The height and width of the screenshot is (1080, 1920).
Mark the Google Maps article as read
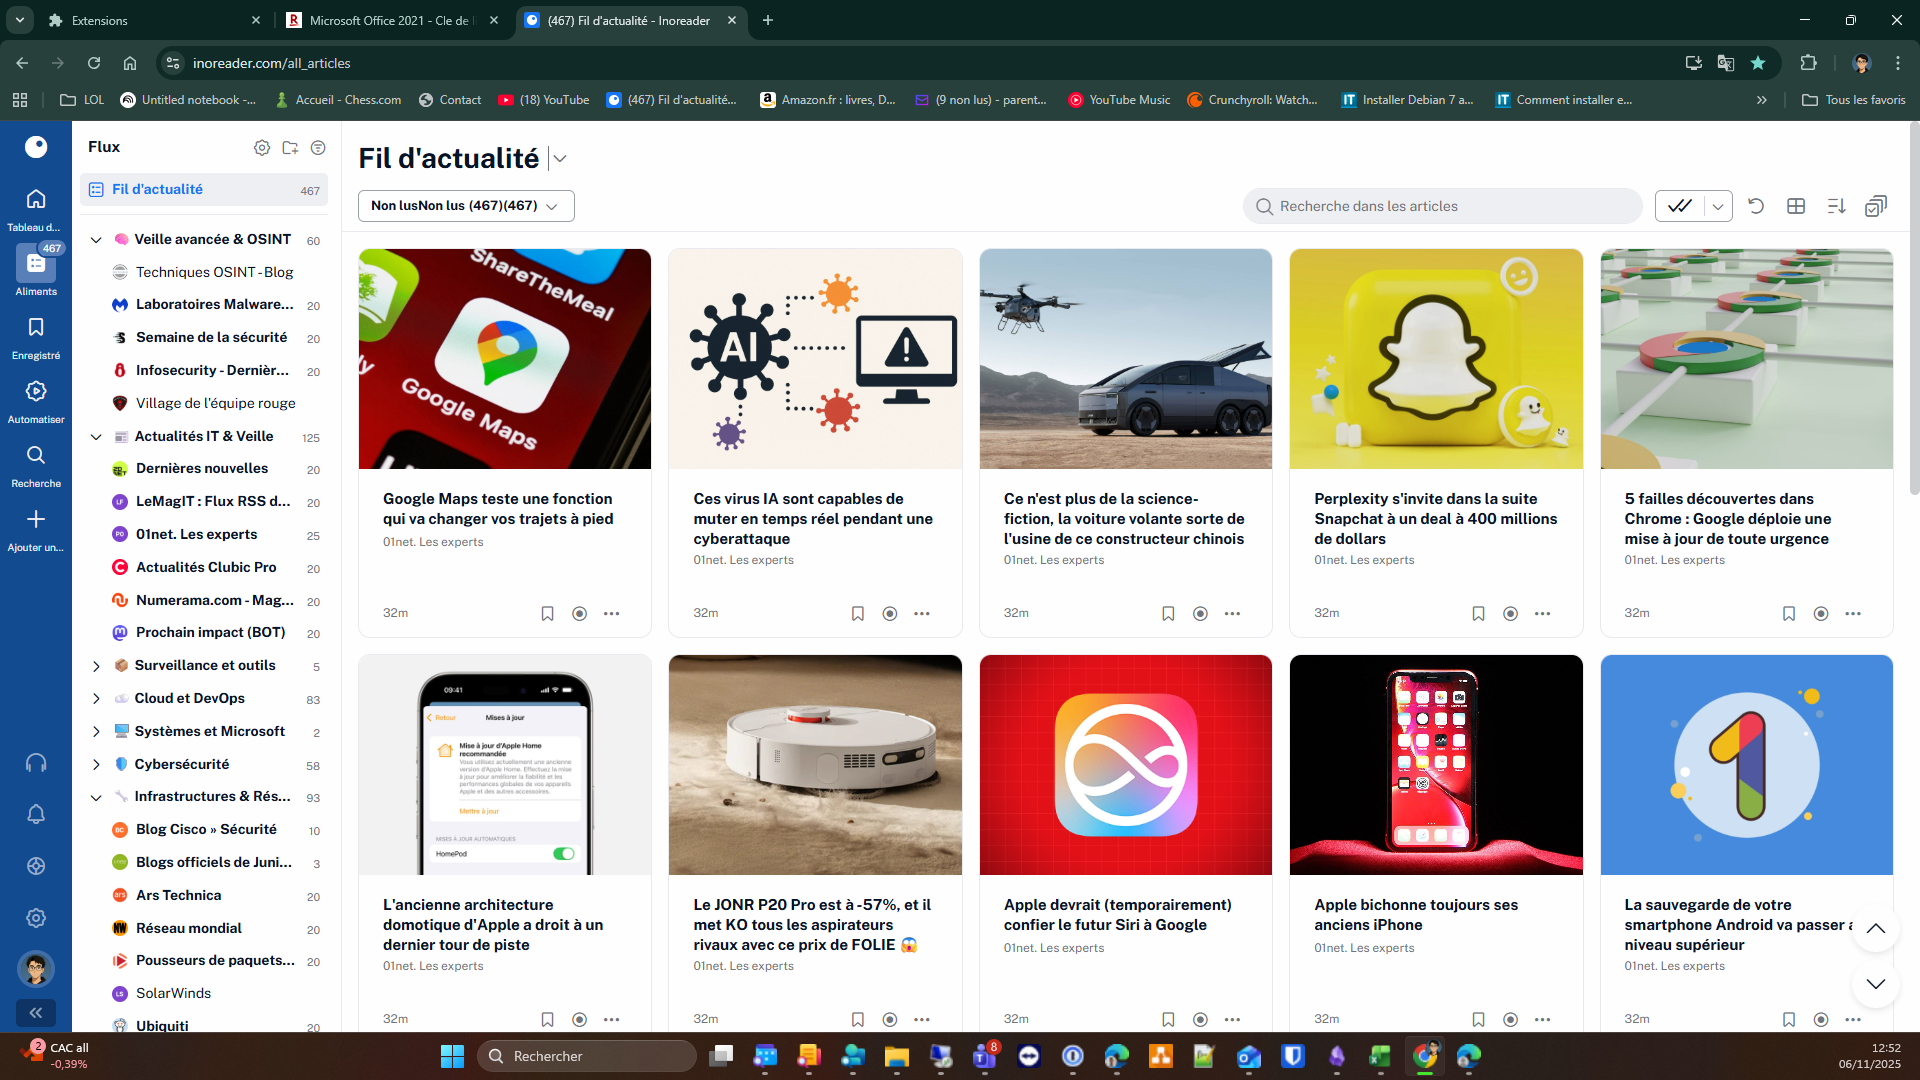coord(579,613)
